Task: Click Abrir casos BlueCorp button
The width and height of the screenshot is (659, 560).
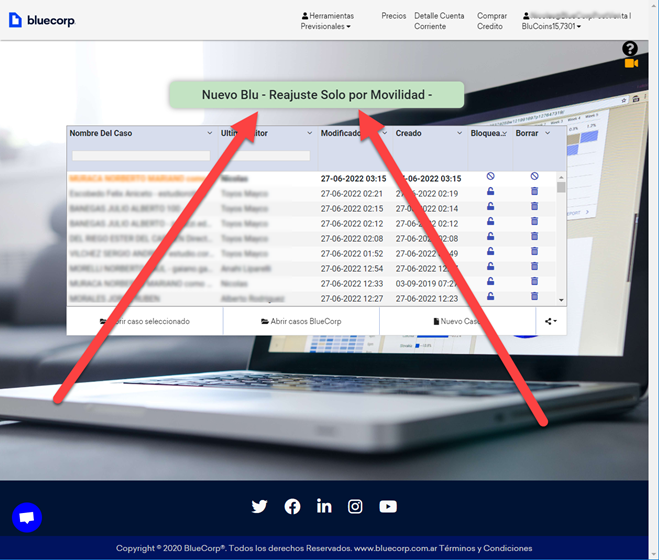Action: tap(301, 321)
